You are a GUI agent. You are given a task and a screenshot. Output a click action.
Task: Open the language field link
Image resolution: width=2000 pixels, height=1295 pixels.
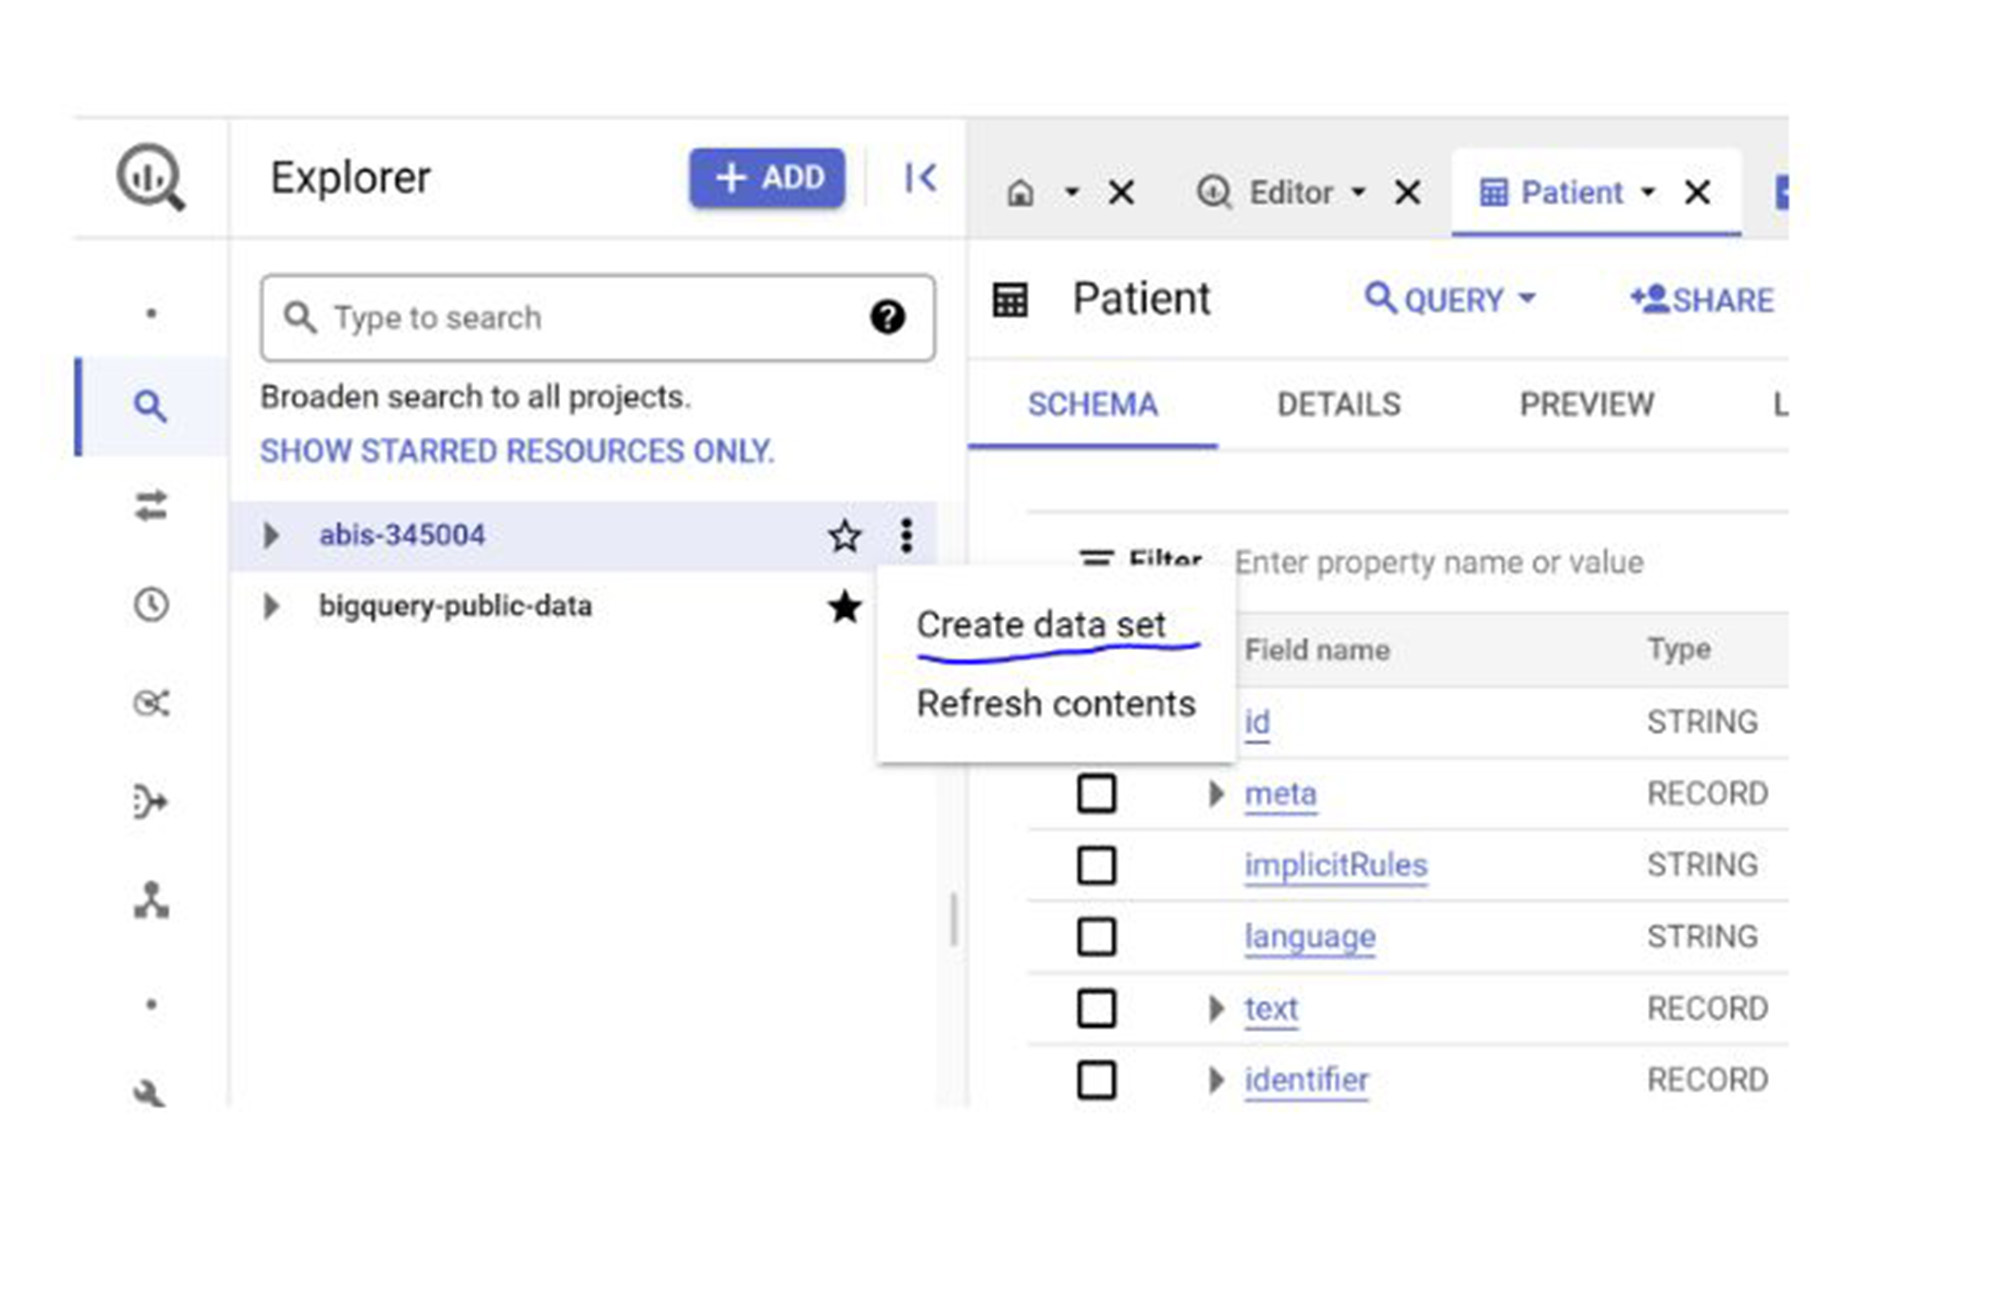point(1310,937)
